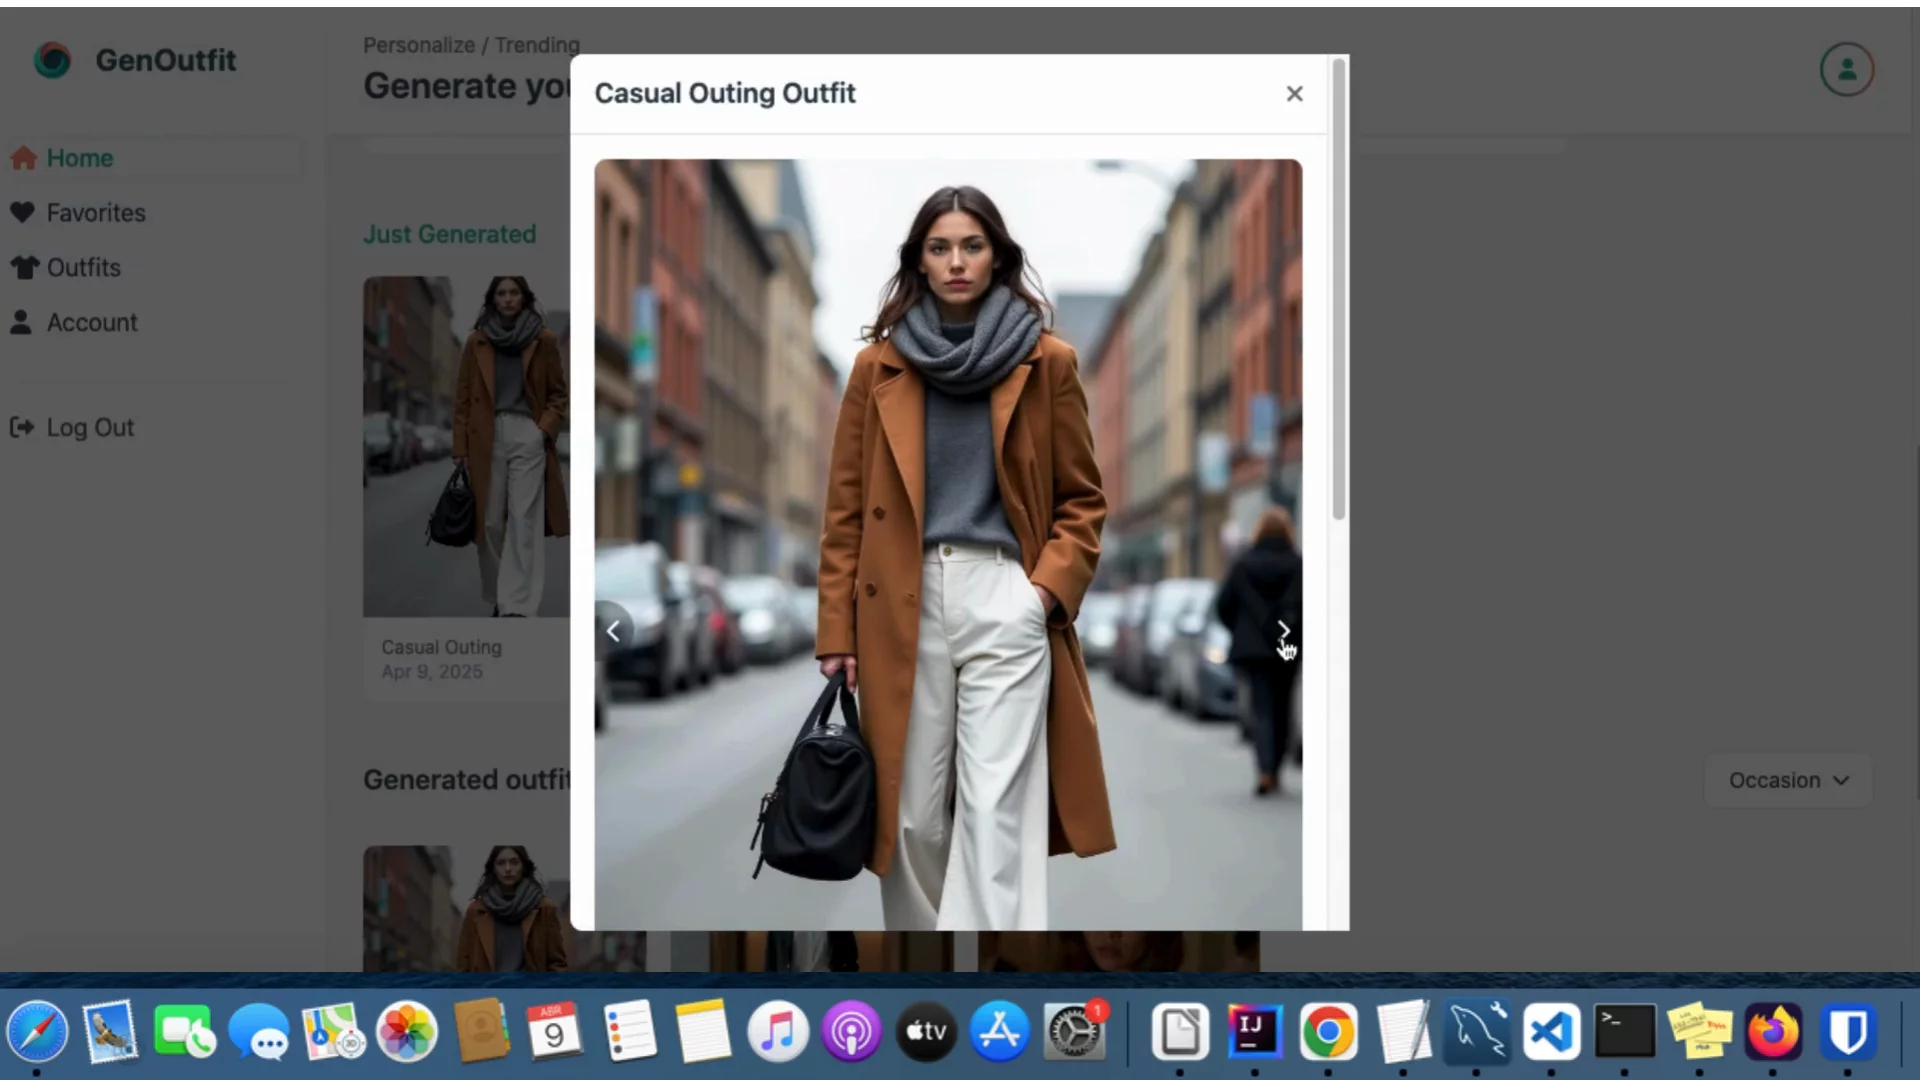
Task: Open Home in sidebar
Action: coord(155,158)
